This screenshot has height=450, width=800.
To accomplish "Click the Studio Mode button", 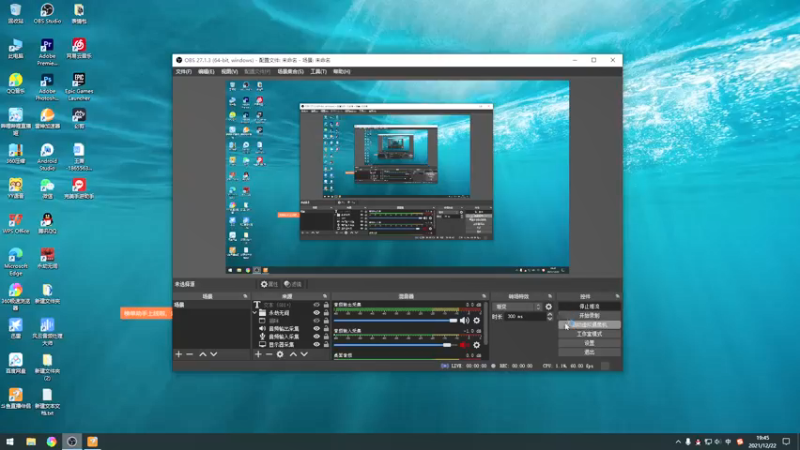I will (x=589, y=334).
